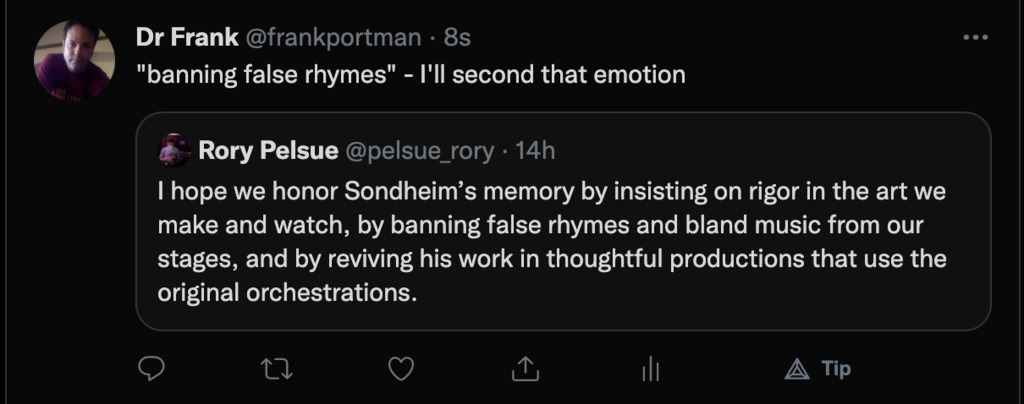This screenshot has width=1024, height=404.
Task: Open the three-dot more options menu
Action: (x=974, y=37)
